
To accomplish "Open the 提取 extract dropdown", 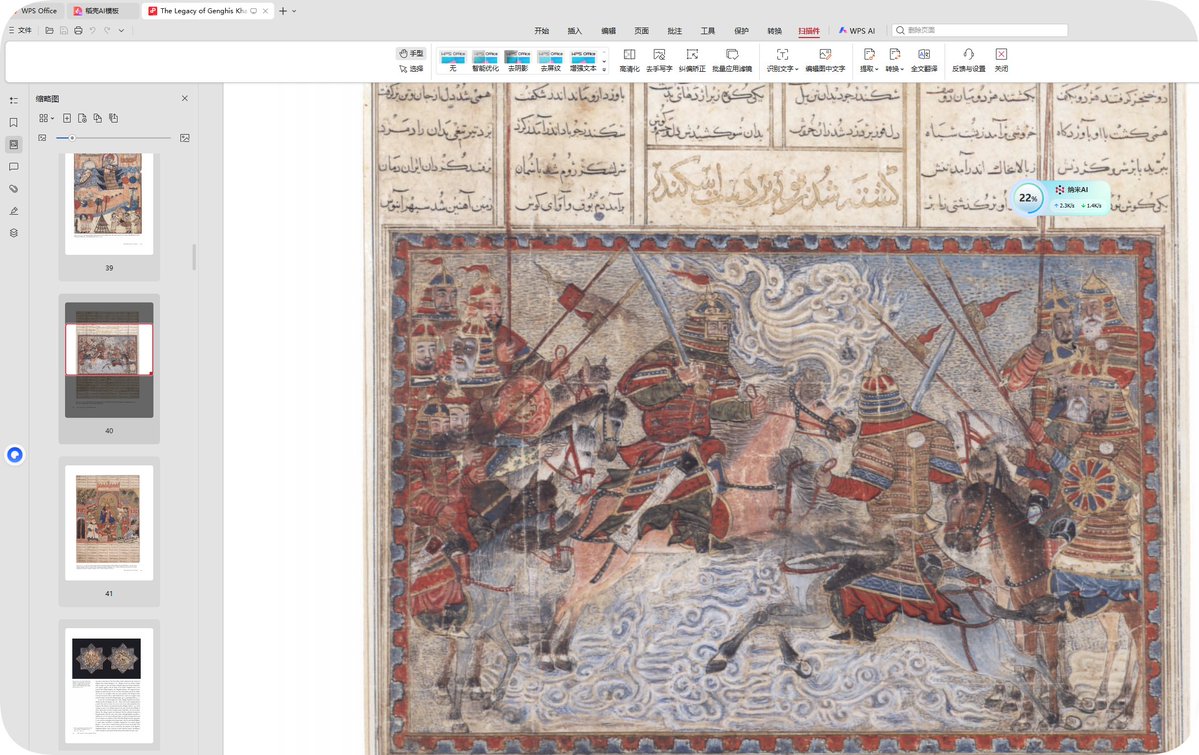I will (869, 60).
